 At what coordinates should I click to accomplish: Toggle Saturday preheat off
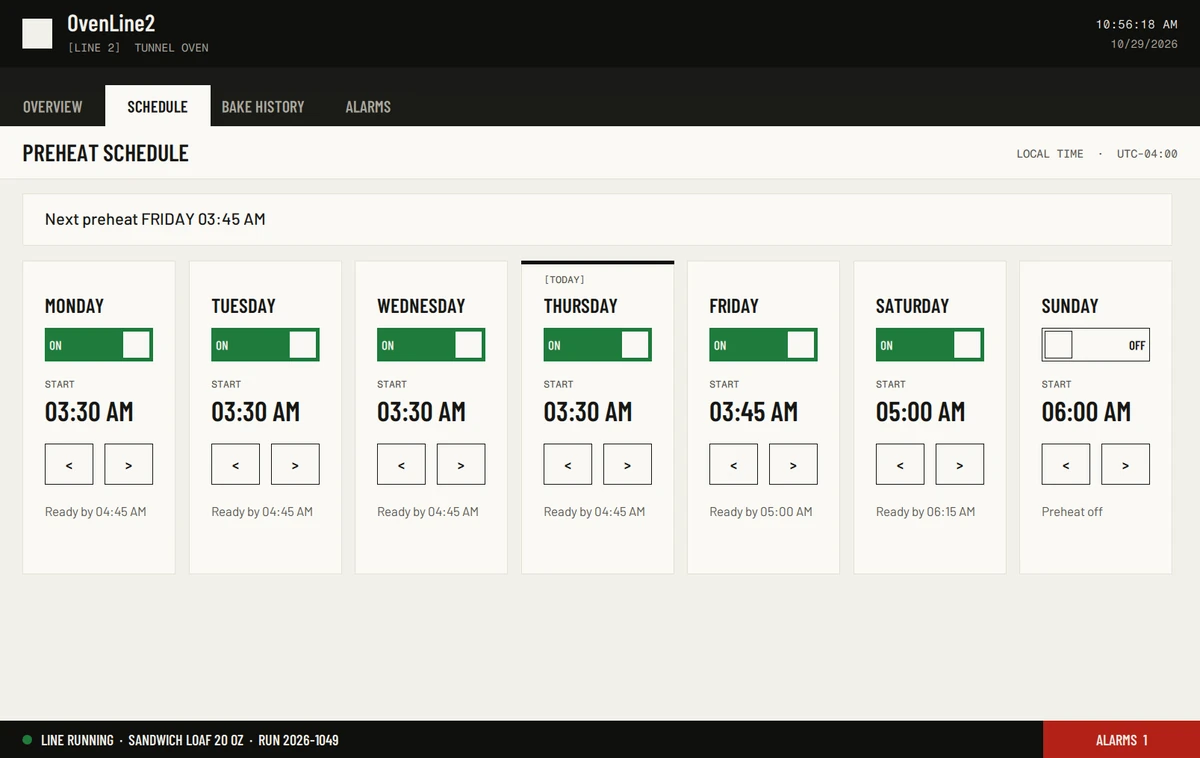(930, 345)
